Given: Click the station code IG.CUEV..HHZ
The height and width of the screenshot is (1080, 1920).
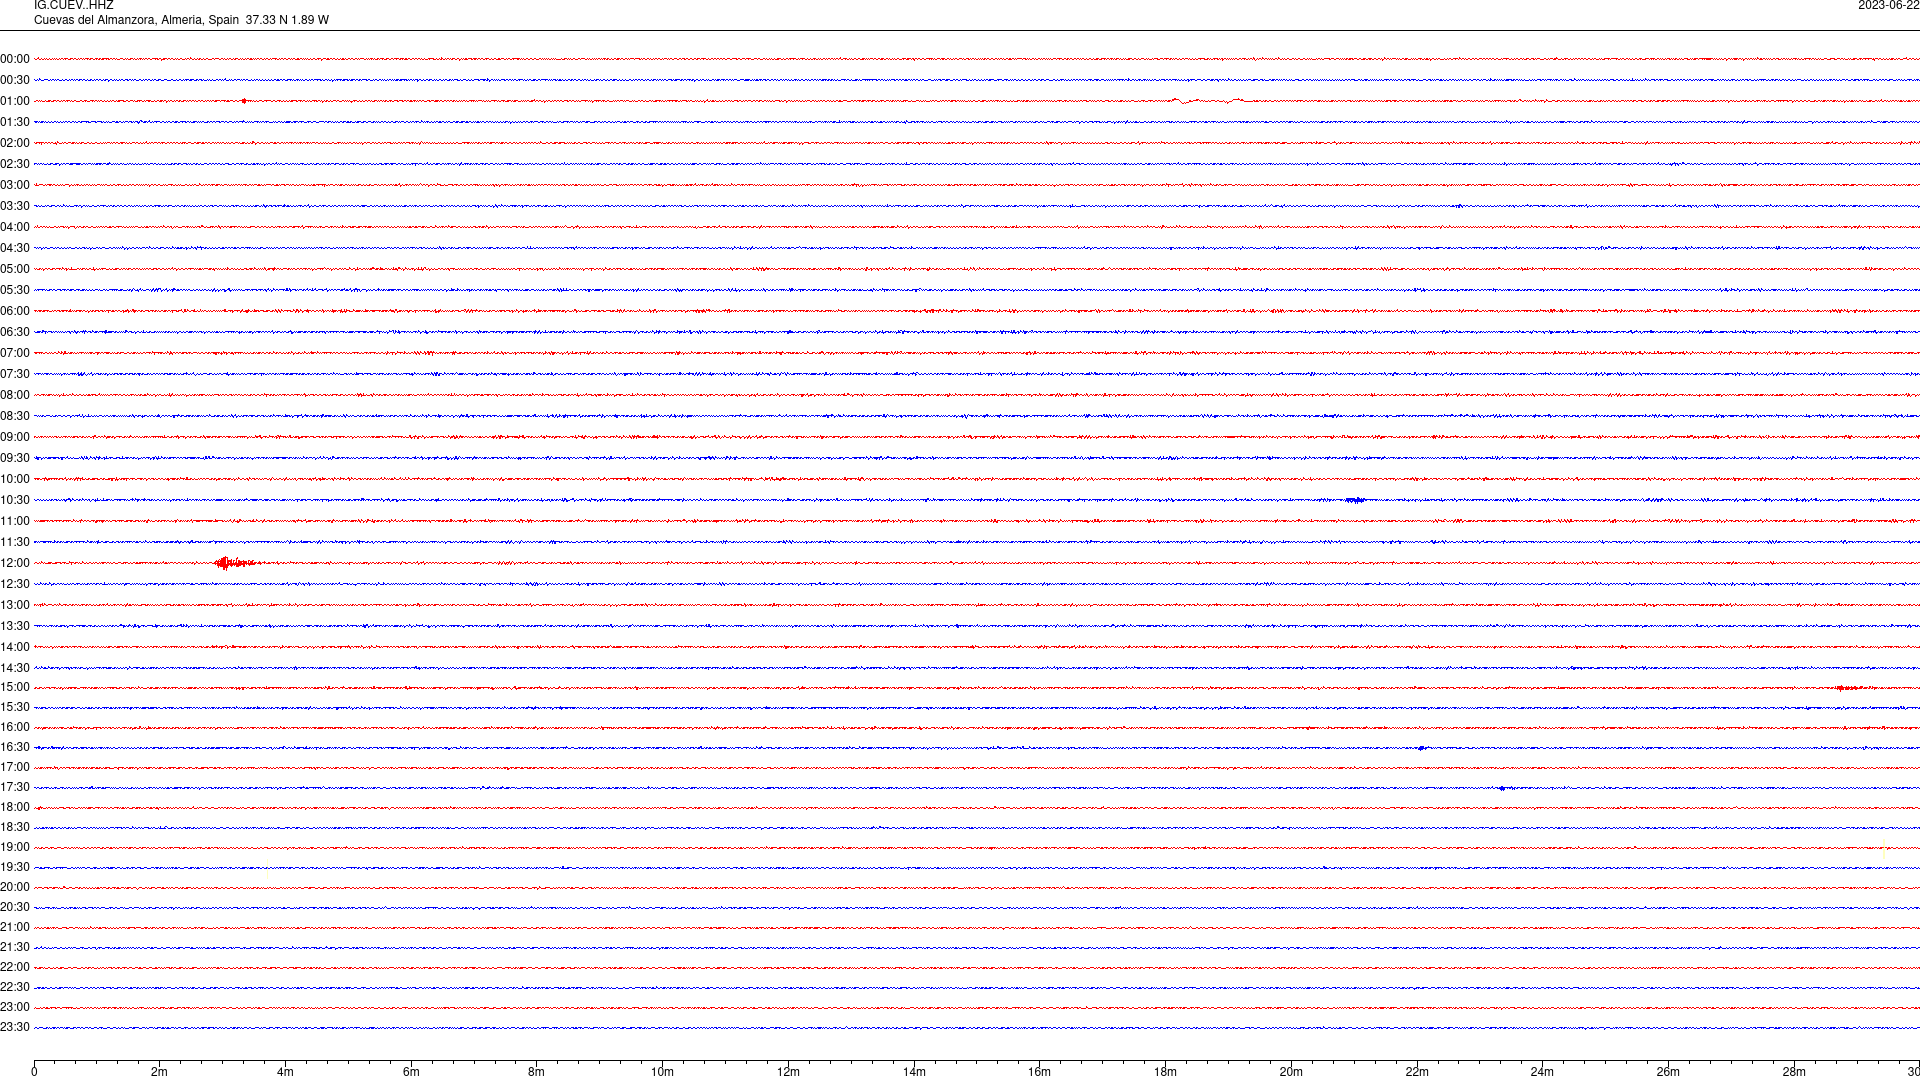Looking at the screenshot, I should point(74,6).
